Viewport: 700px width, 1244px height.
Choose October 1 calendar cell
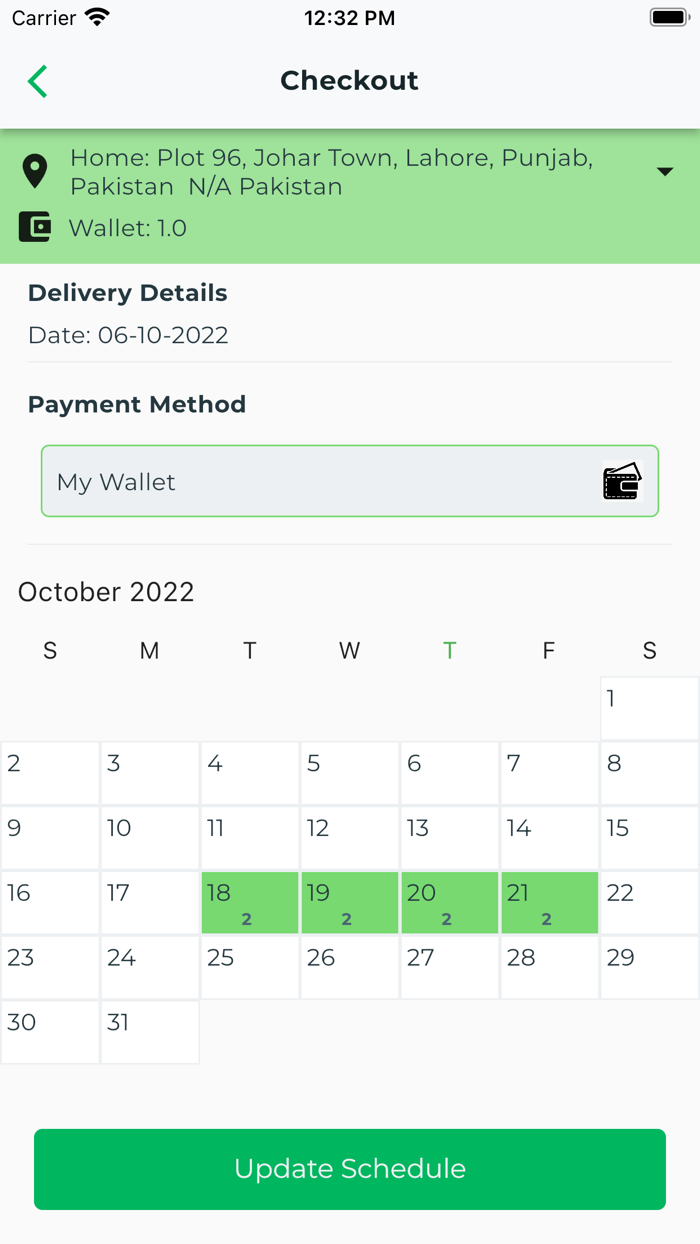(649, 708)
